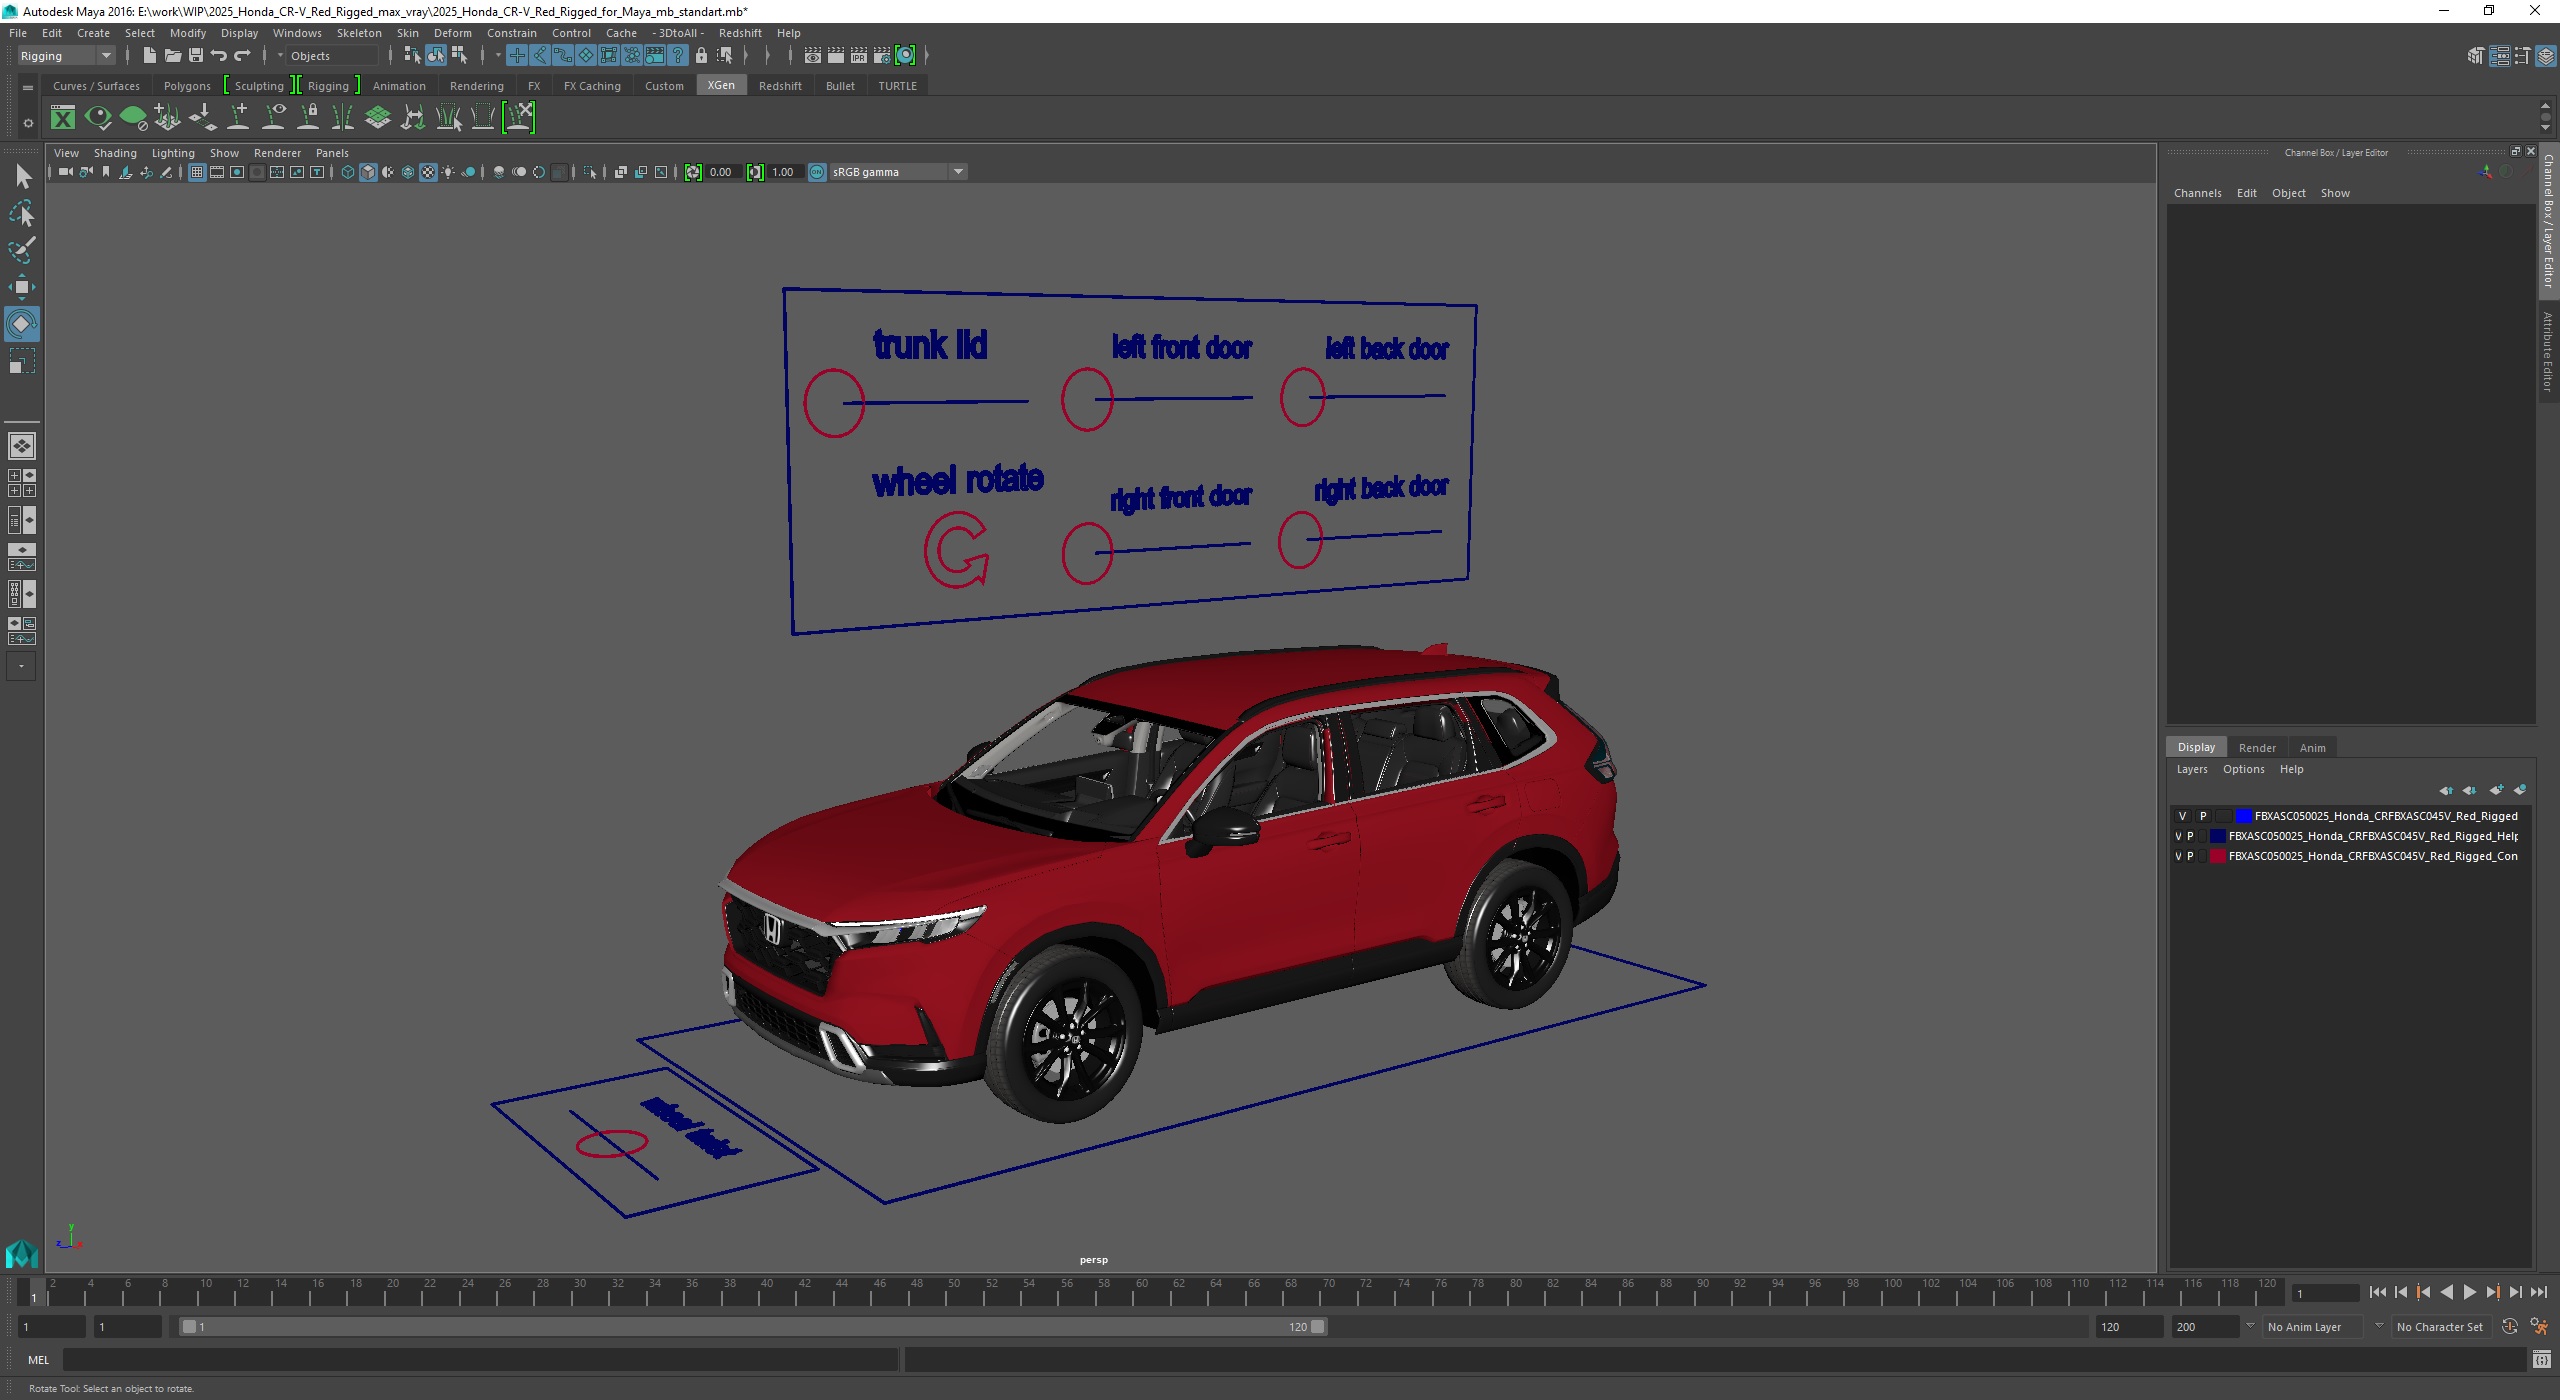Screen dimensions: 2560x1400
Task: Activate the Lasso select tool
Action: pyautogui.click(x=22, y=214)
